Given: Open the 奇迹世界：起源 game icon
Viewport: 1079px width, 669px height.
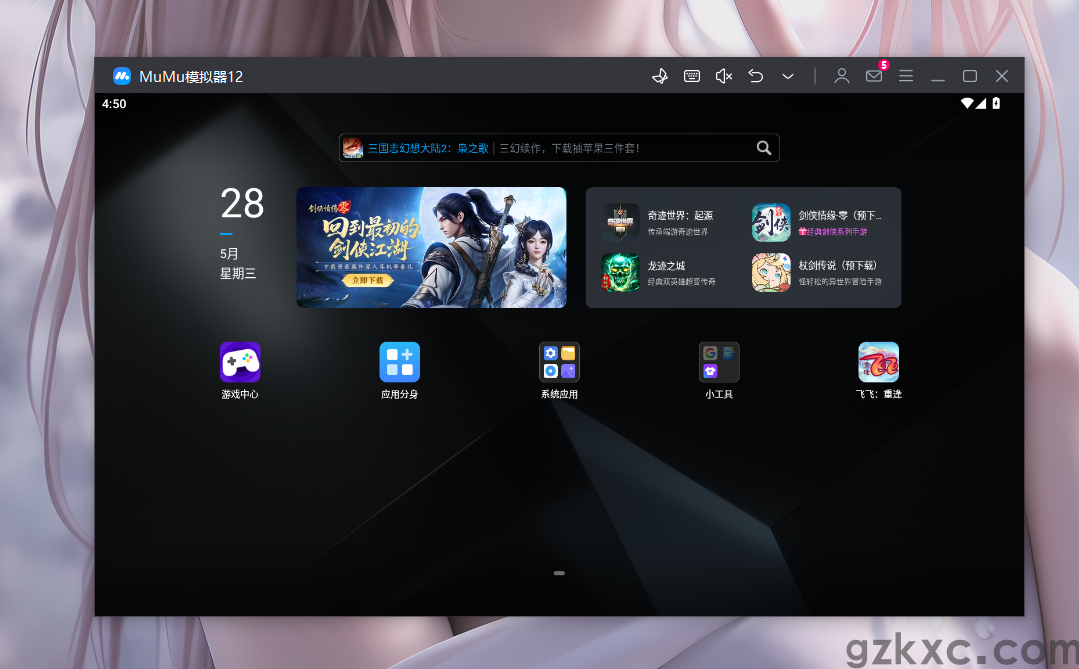Looking at the screenshot, I should point(620,222).
